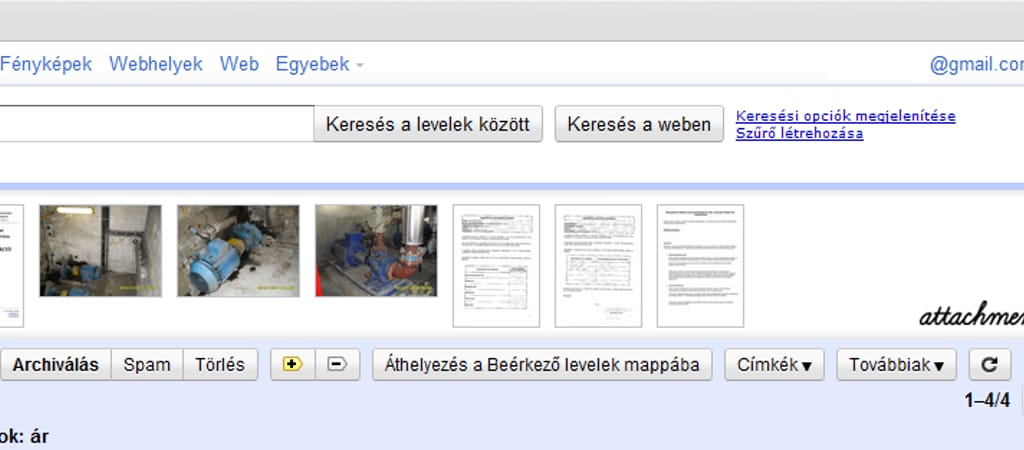Screen dimensions: 1024x450
Task: Archive messages with the Archiválás button
Action: pos(55,365)
